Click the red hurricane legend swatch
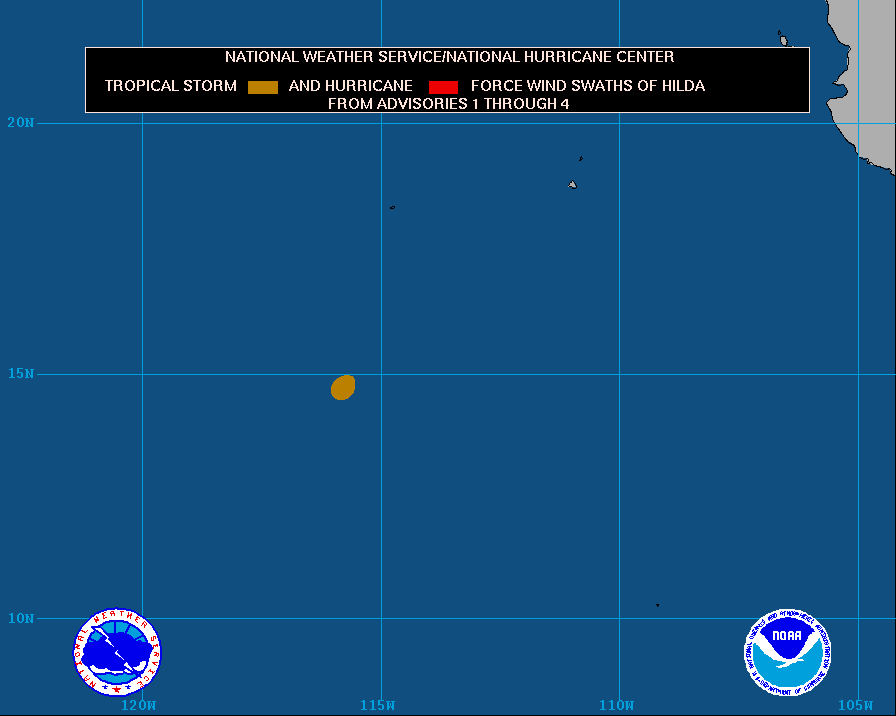This screenshot has height=716, width=896. pos(443,87)
